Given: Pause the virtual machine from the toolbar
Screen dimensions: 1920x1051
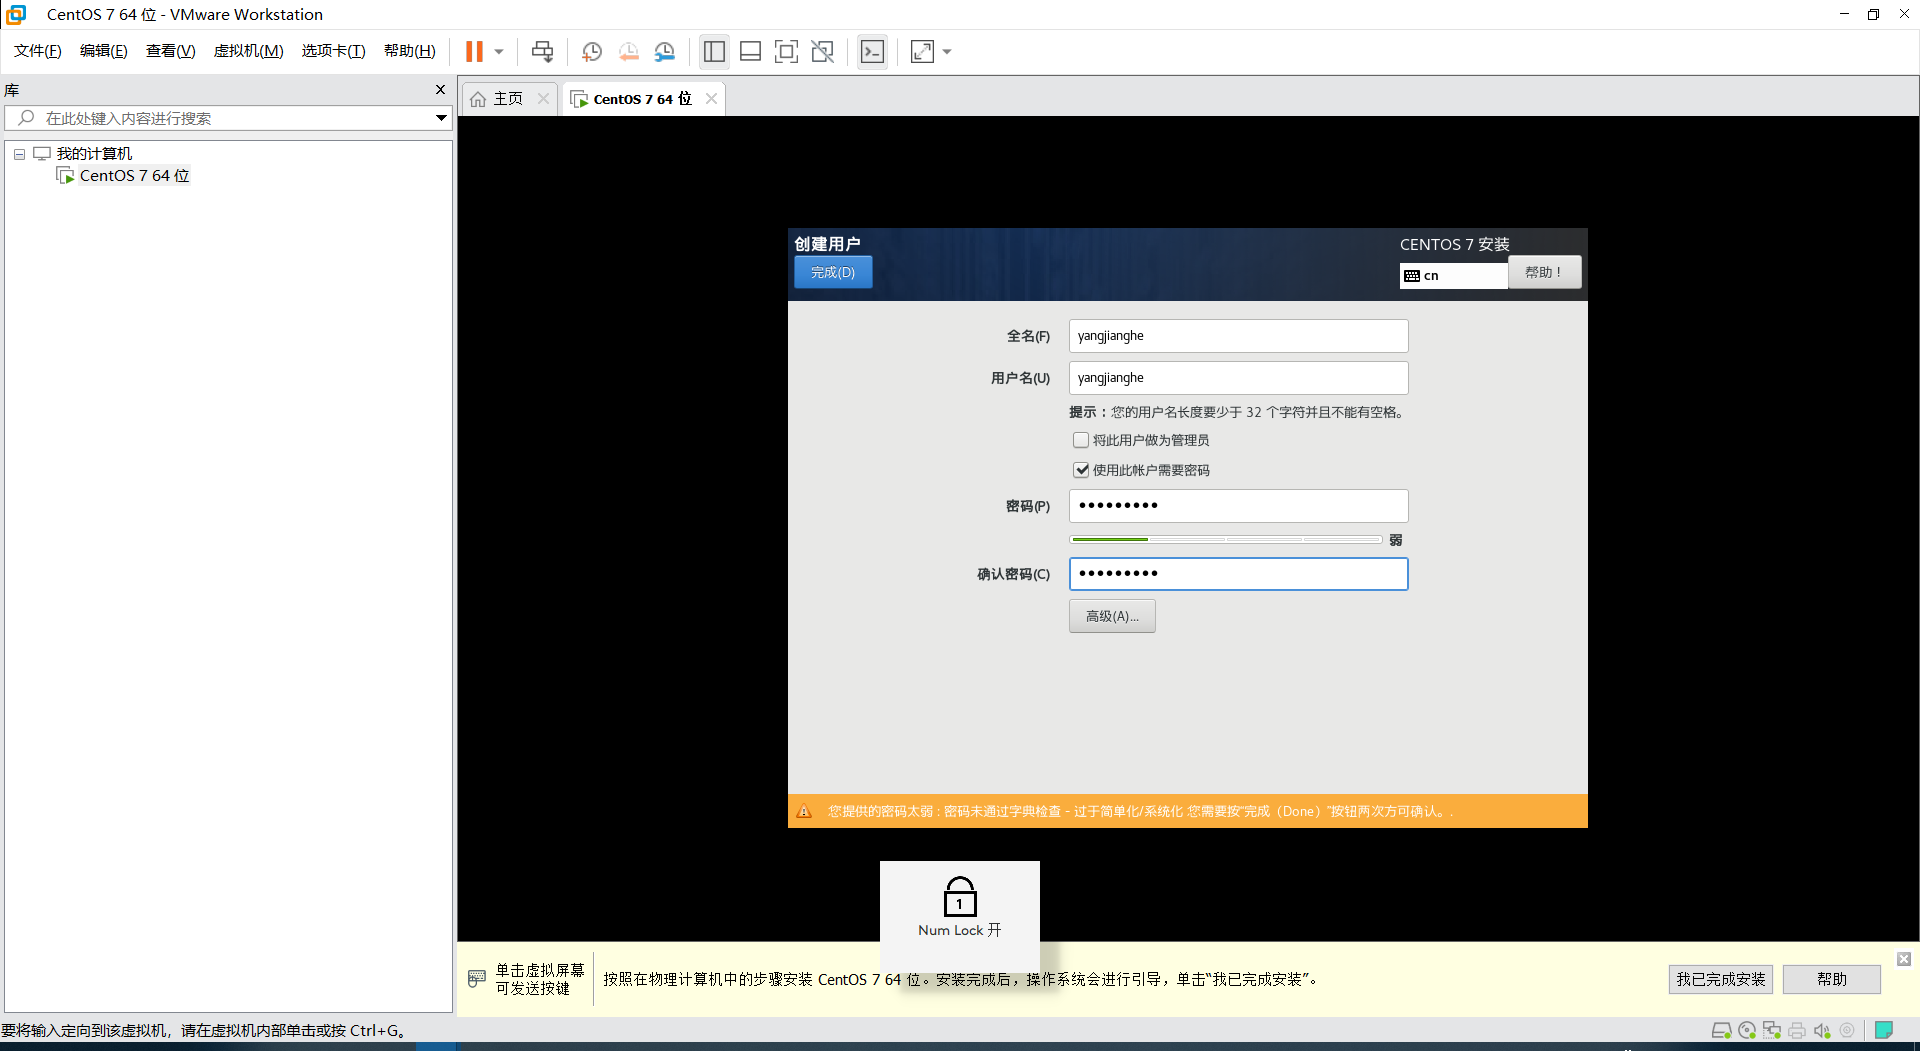Looking at the screenshot, I should point(474,51).
